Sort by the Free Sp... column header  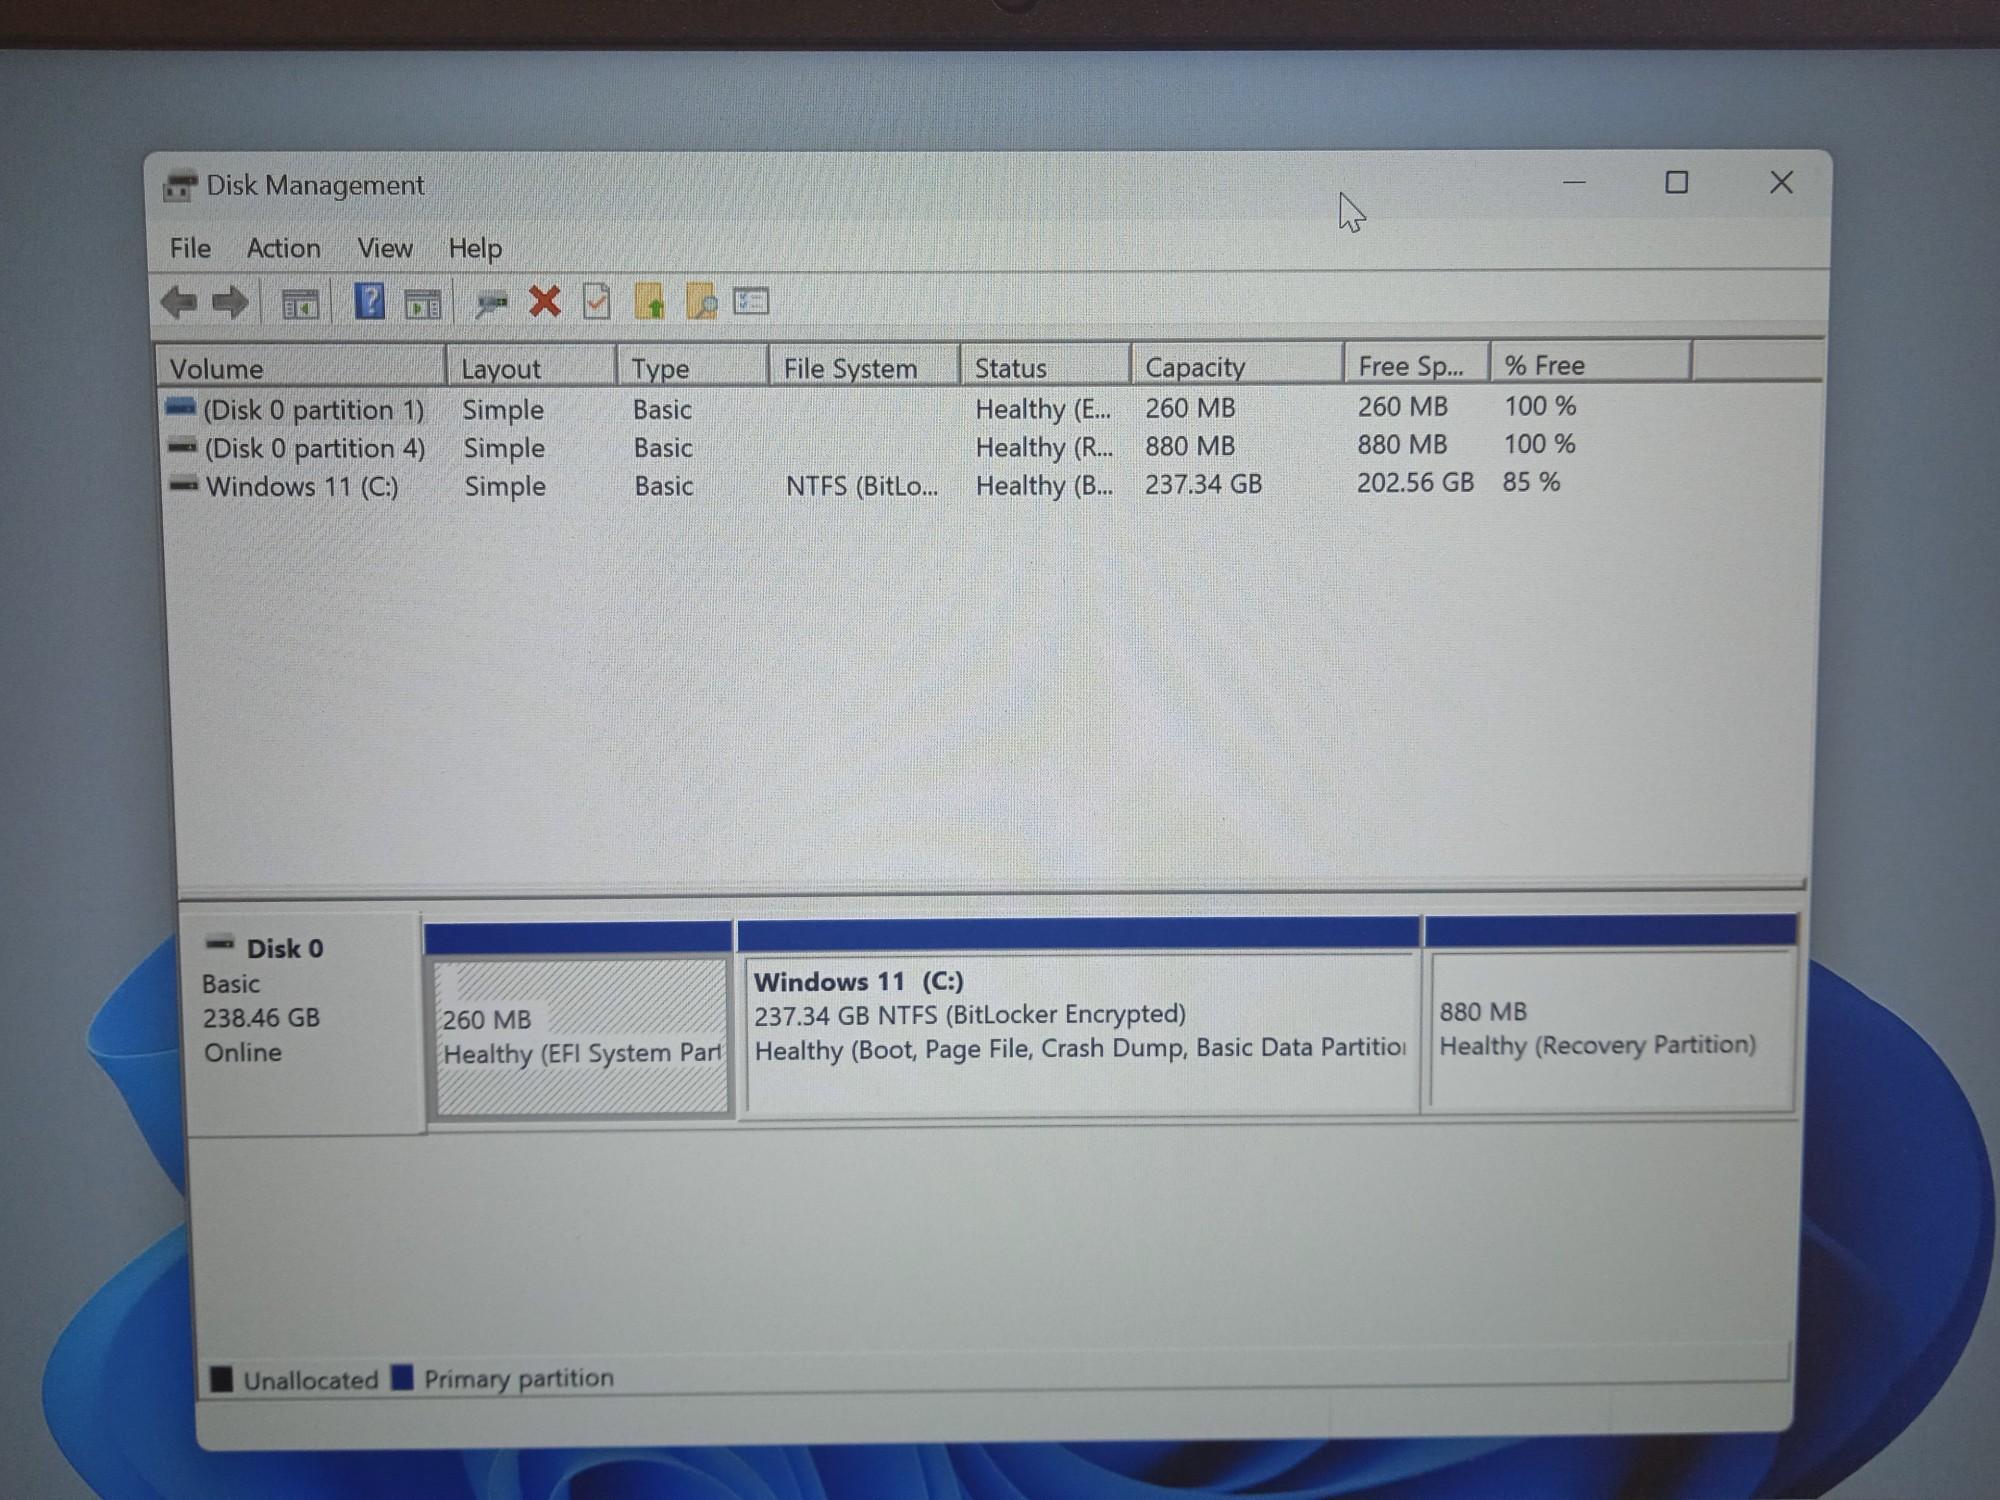point(1417,364)
